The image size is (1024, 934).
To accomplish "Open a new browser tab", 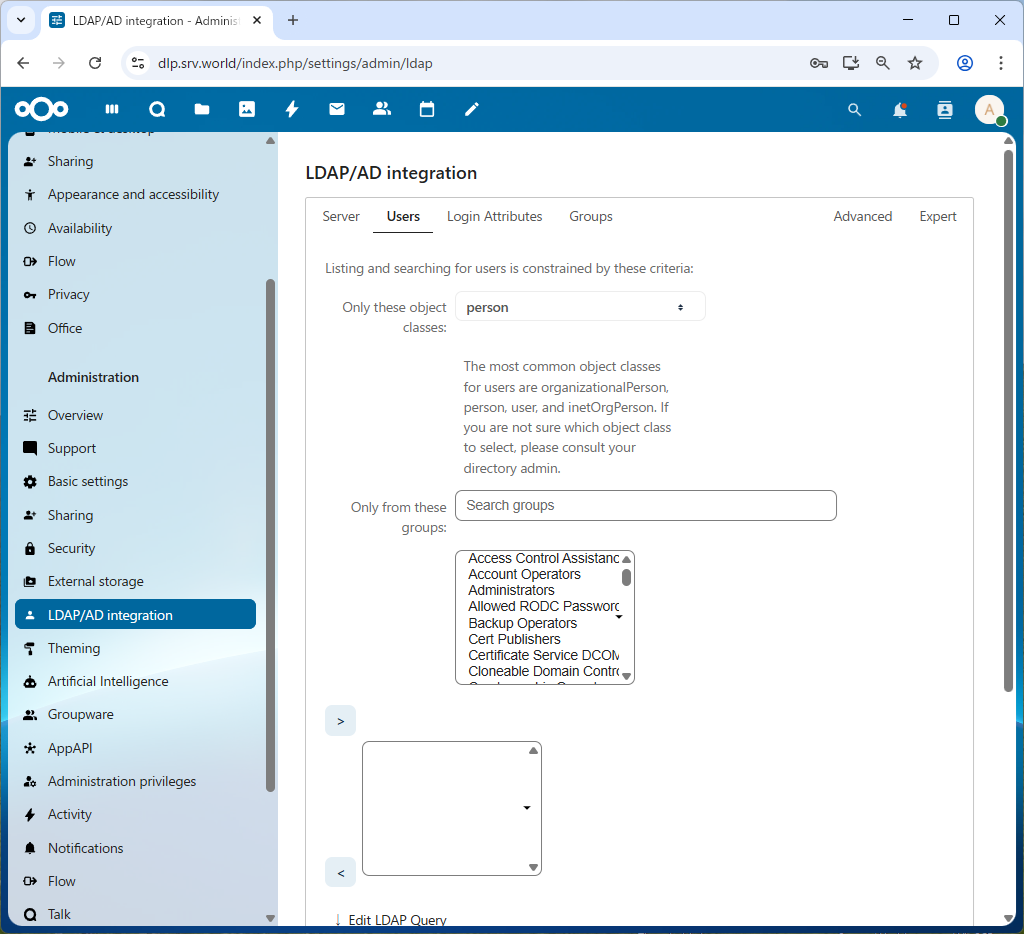I will (x=293, y=20).
